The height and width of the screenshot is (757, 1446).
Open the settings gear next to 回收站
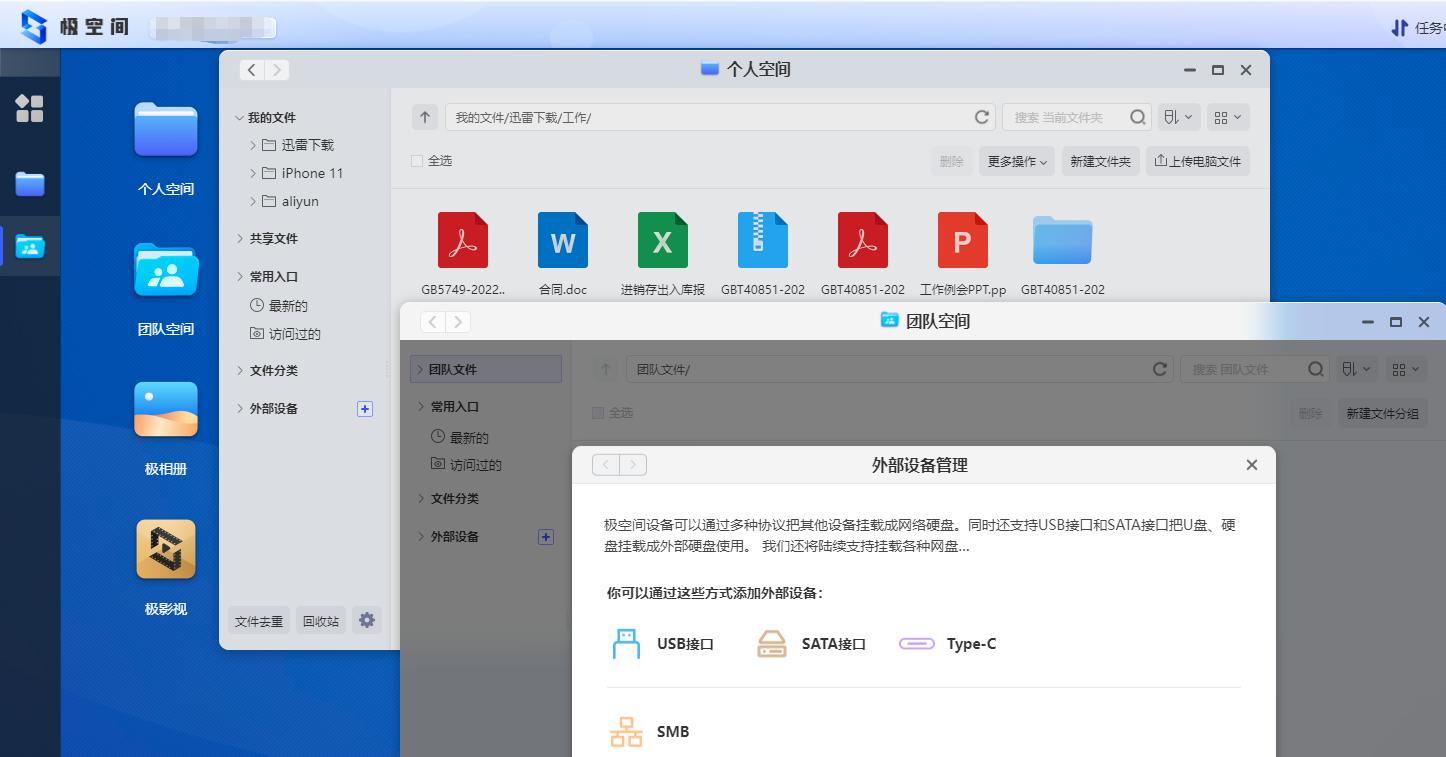pyautogui.click(x=367, y=620)
